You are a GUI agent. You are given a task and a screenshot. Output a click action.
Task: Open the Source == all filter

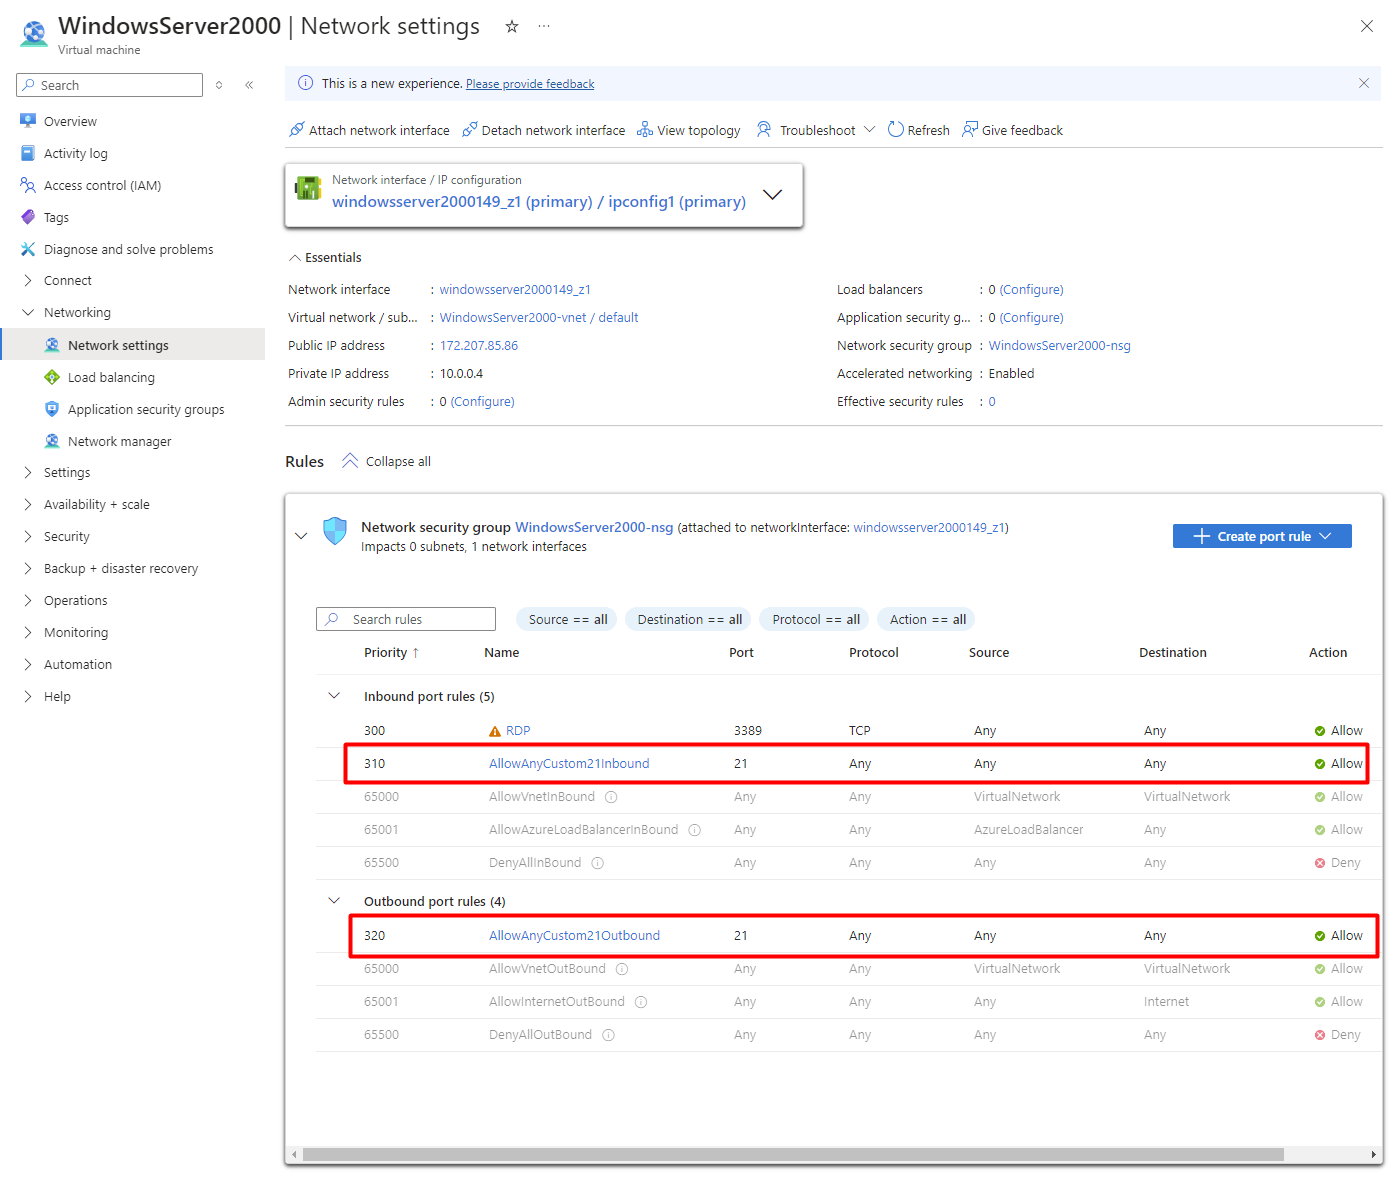click(567, 619)
